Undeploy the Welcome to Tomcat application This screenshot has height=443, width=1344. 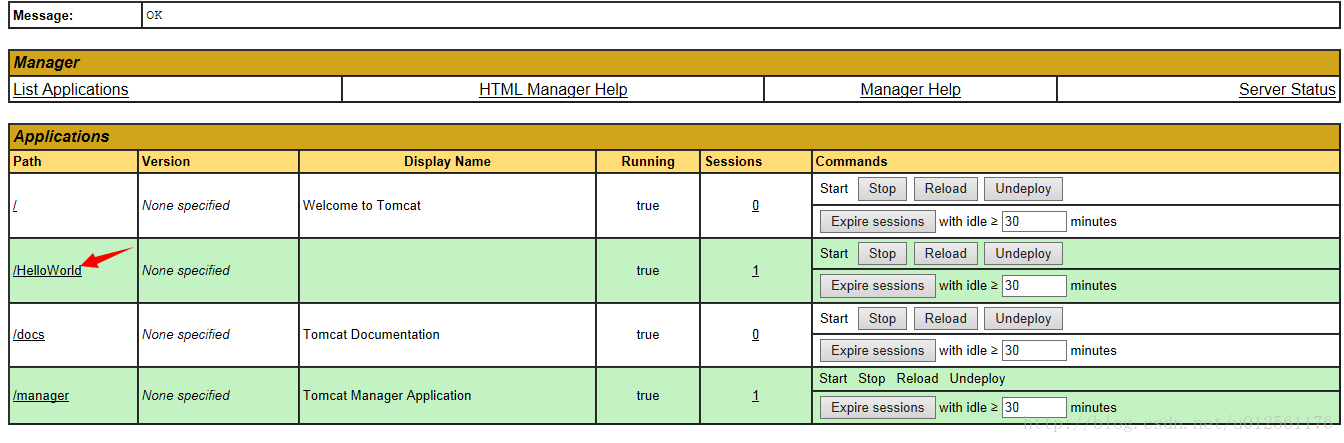[1023, 189]
